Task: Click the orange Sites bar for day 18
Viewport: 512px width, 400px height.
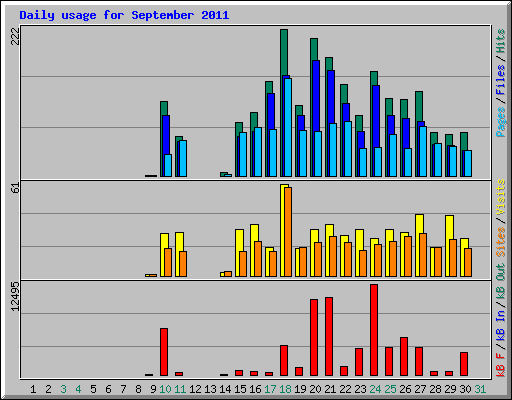Action: [288, 232]
